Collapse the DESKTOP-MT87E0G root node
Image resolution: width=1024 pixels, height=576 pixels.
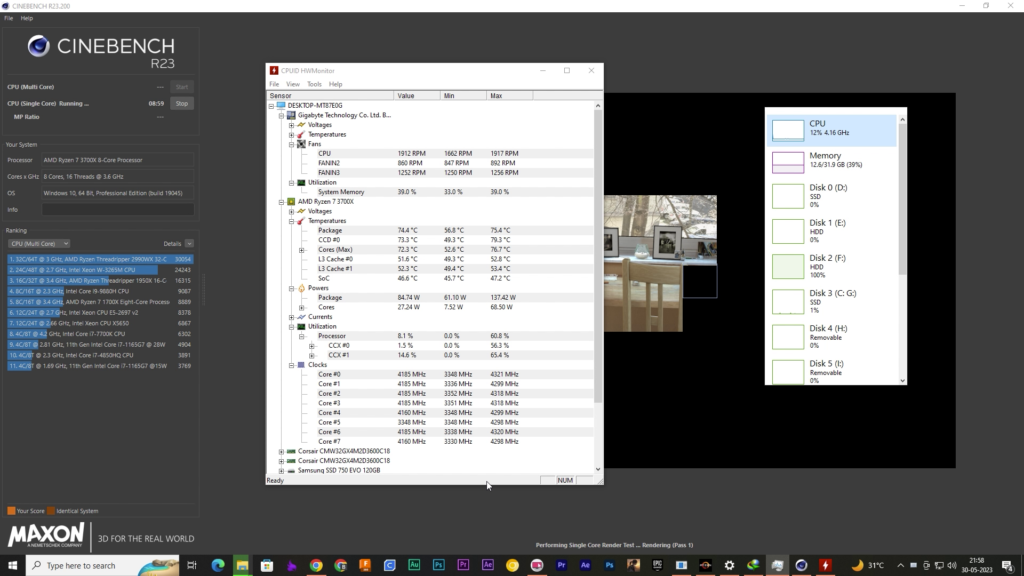[272, 105]
